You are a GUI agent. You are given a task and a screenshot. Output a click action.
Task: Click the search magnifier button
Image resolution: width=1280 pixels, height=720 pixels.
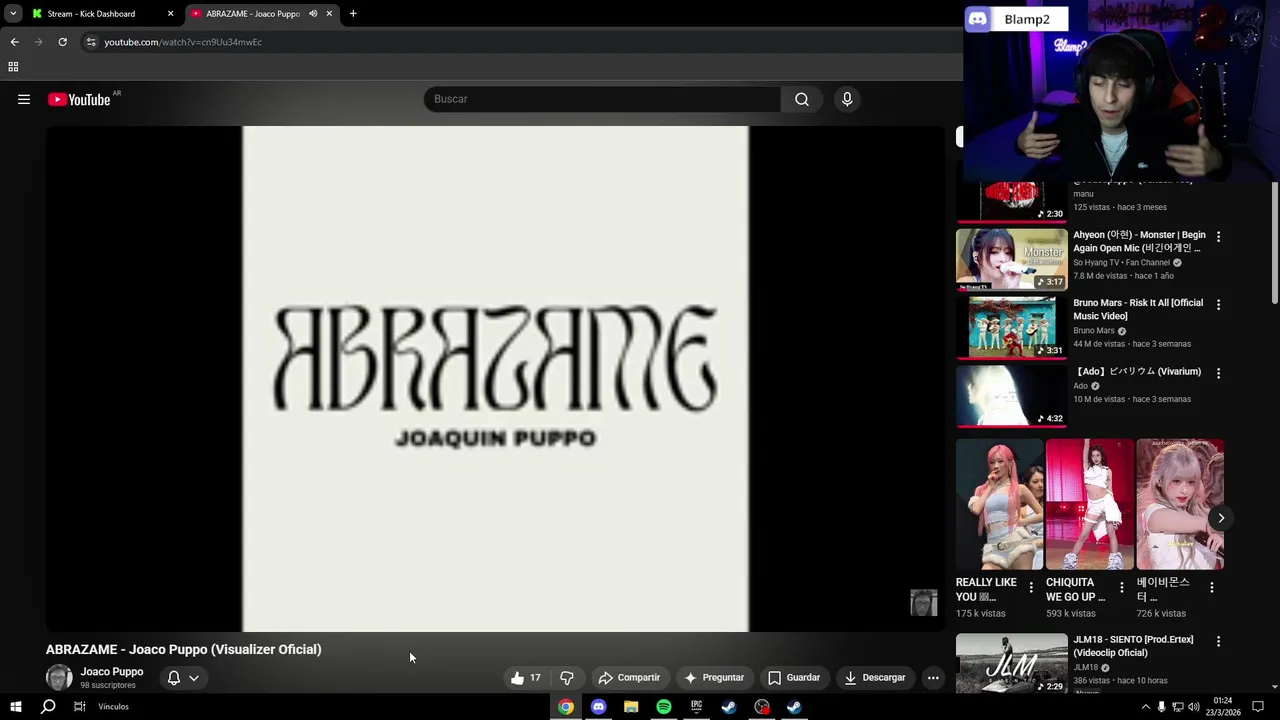[802, 99]
